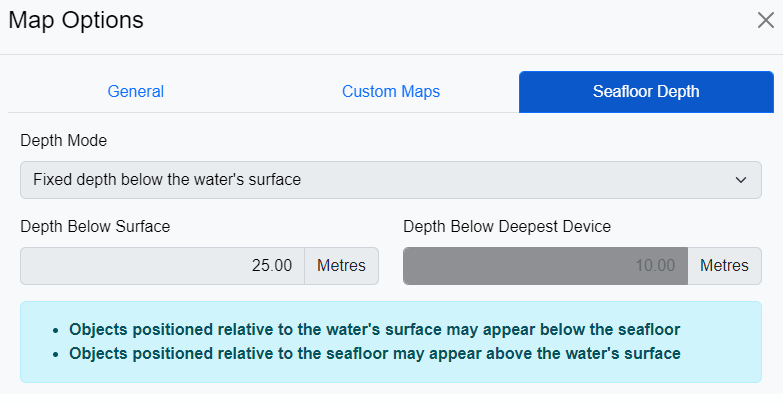Select the Seafloor Depth tab
This screenshot has width=783, height=404.
(x=646, y=92)
